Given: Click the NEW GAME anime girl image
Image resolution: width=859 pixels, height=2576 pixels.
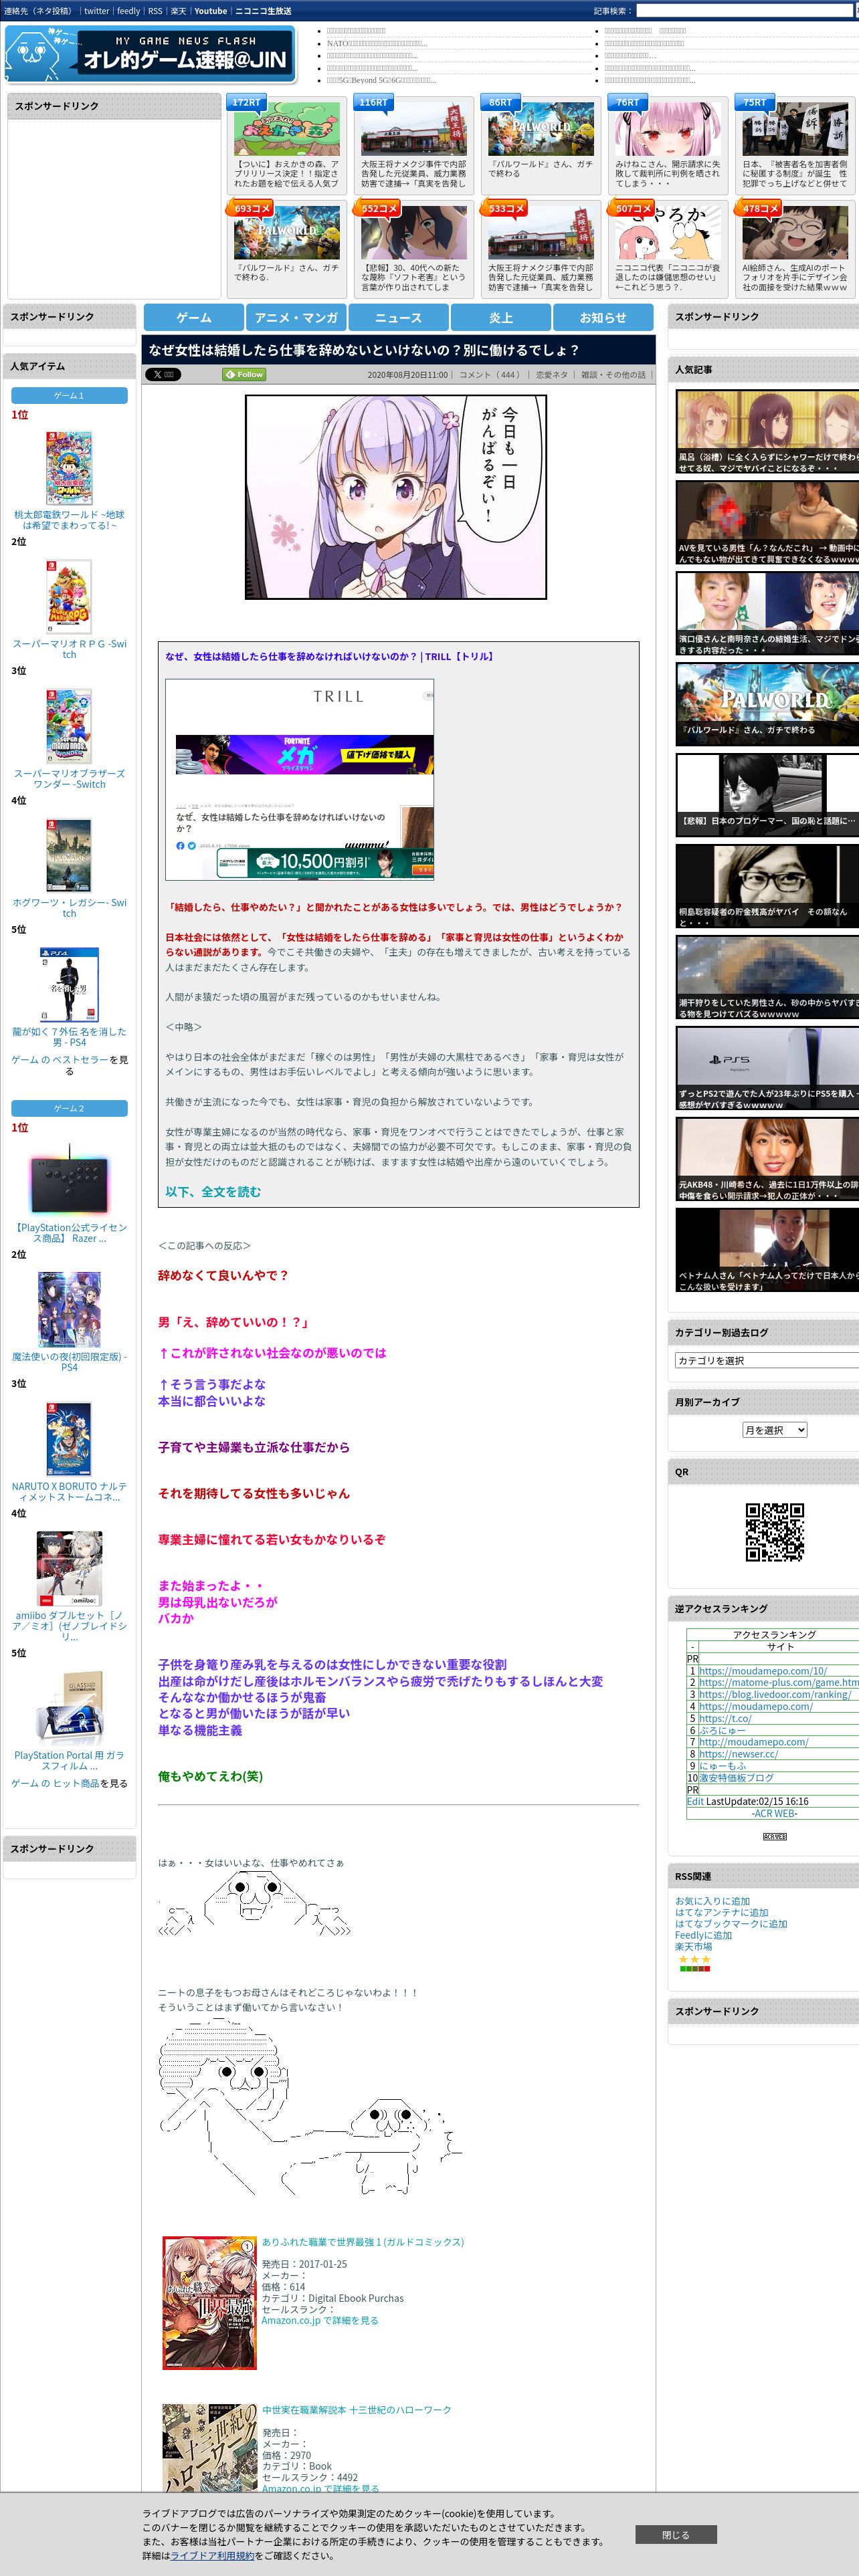Looking at the screenshot, I should pos(396,496).
